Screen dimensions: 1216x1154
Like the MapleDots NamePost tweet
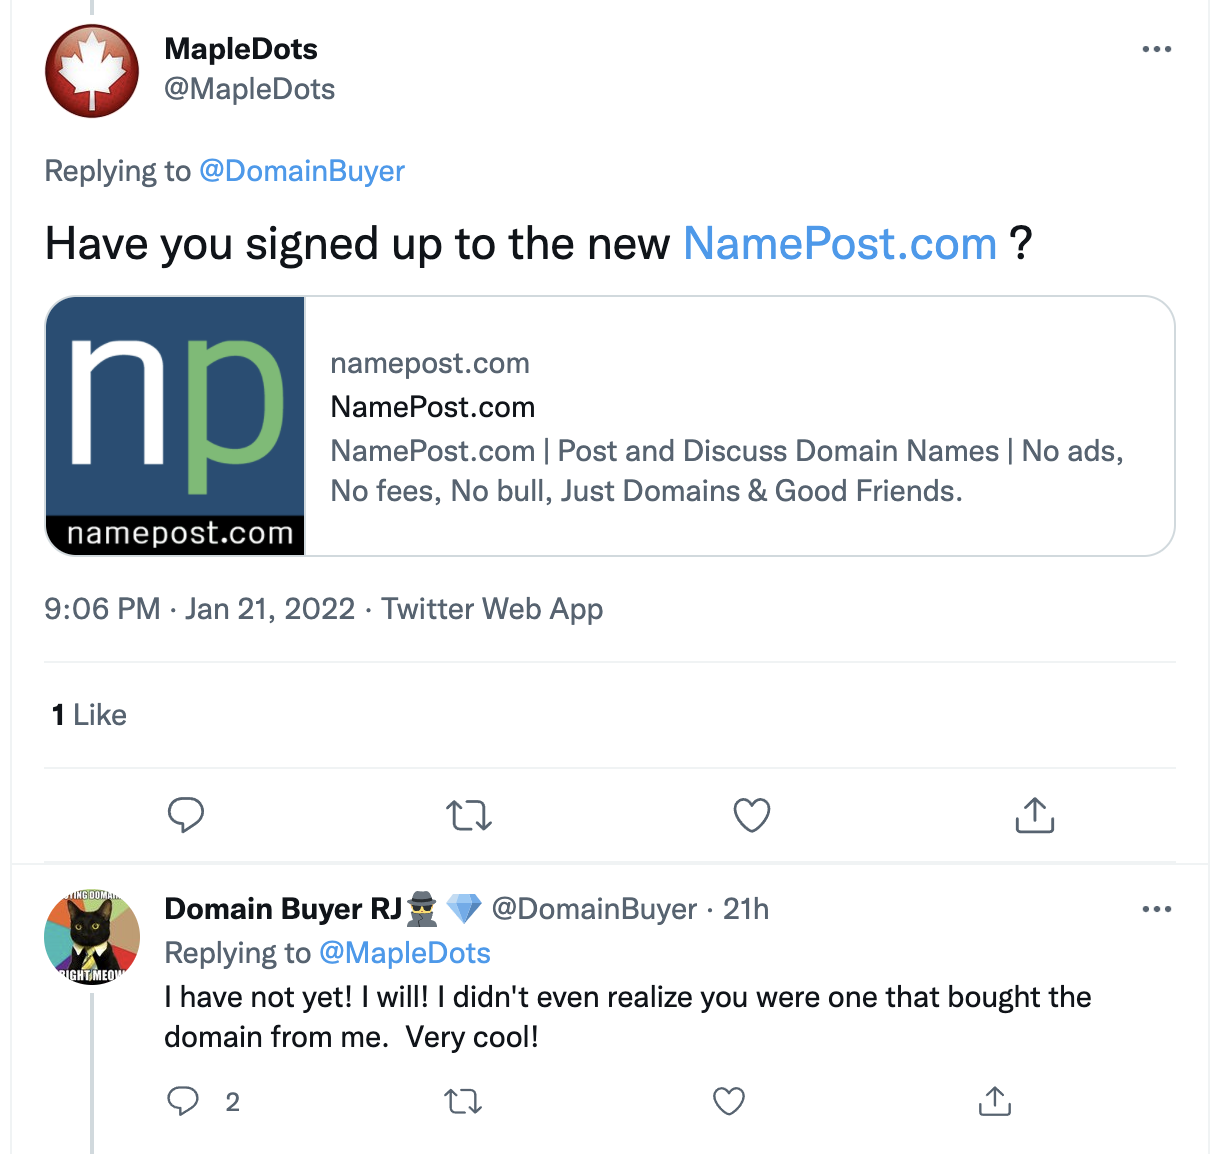(752, 815)
